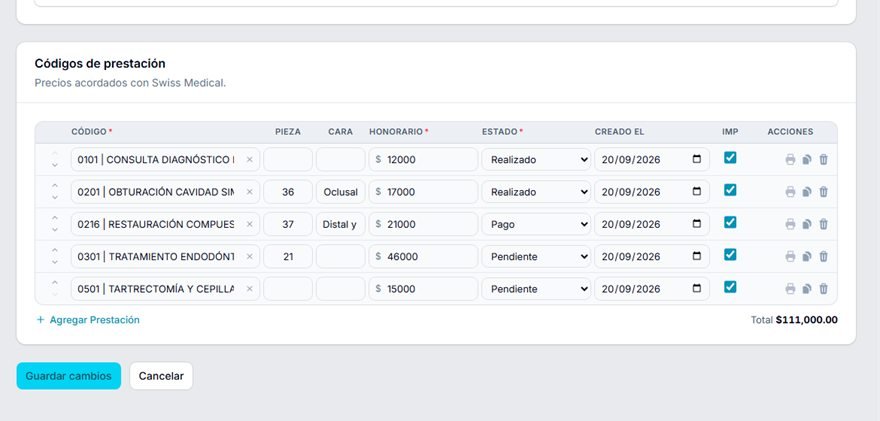This screenshot has width=880, height=421.
Task: Open calendar picker for 0101 row date
Action: (696, 159)
